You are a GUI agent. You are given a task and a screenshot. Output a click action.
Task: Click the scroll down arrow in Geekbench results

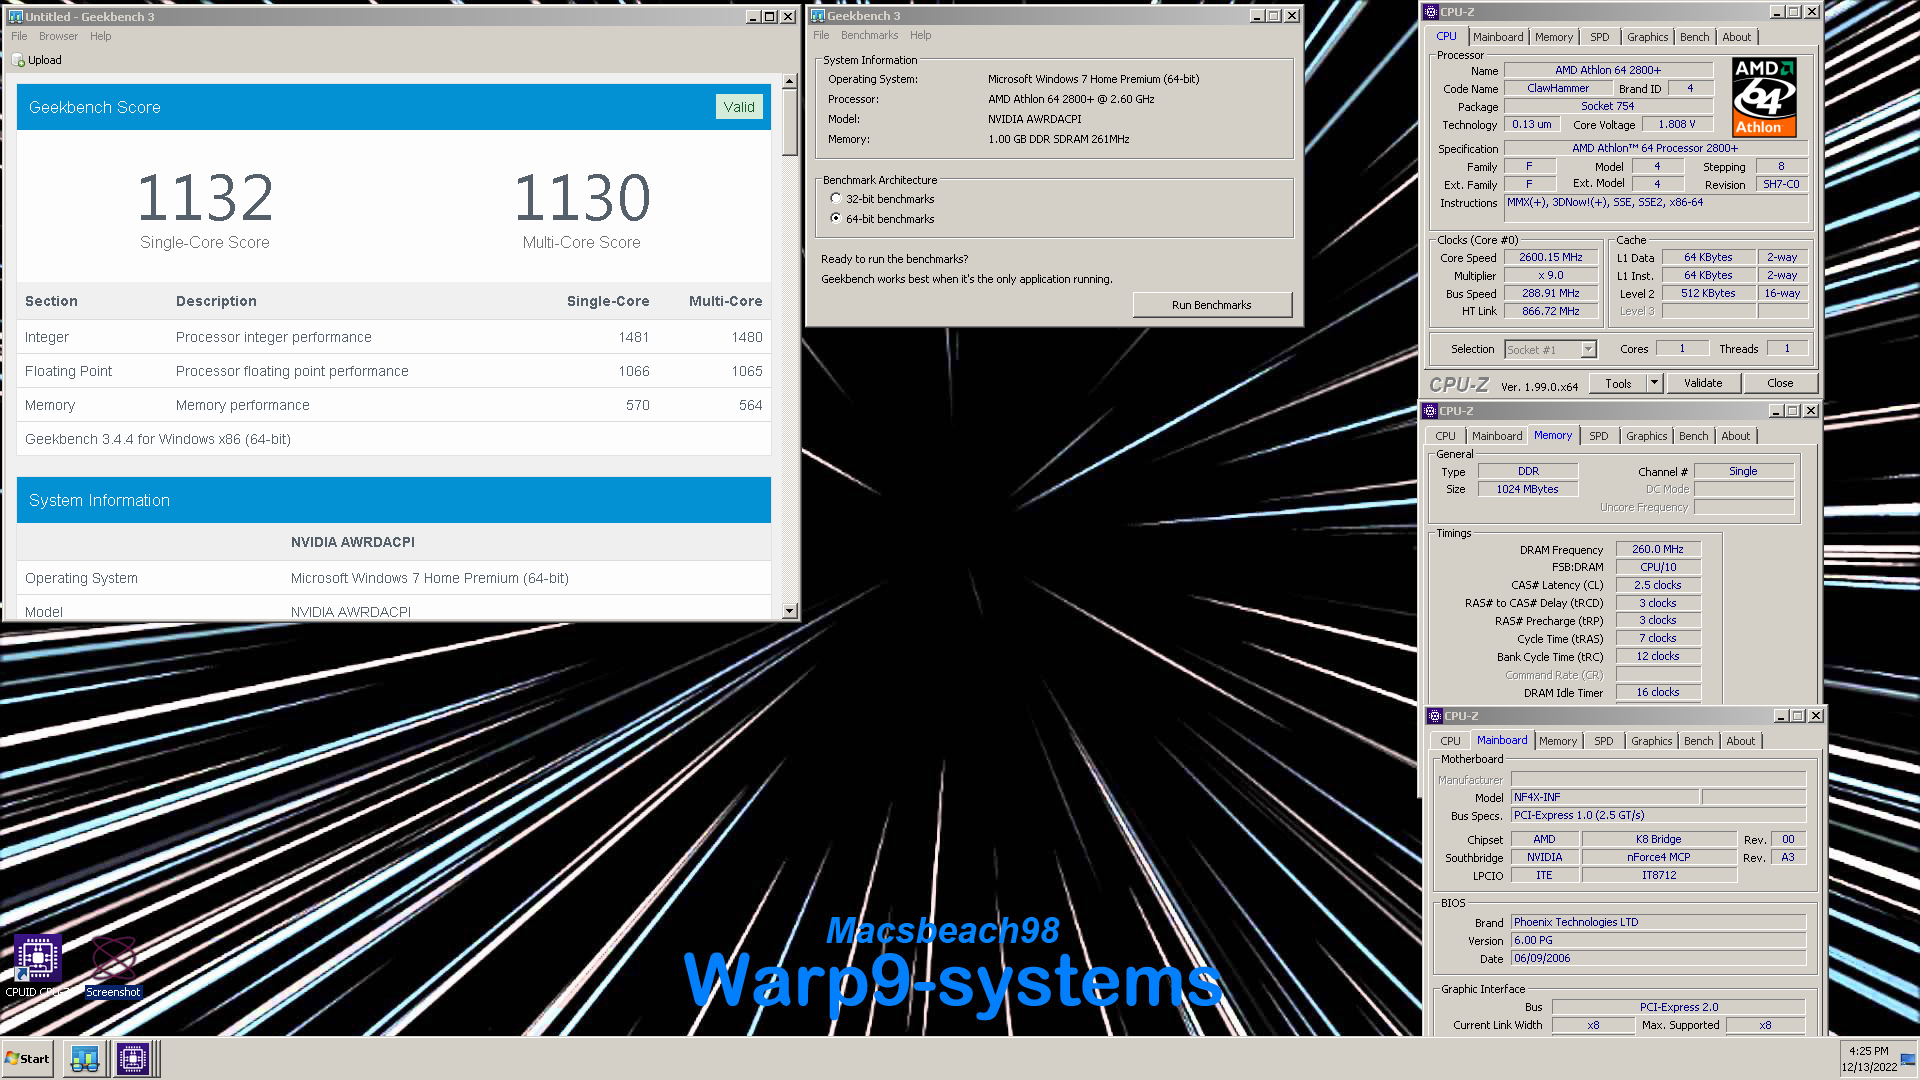click(x=789, y=611)
